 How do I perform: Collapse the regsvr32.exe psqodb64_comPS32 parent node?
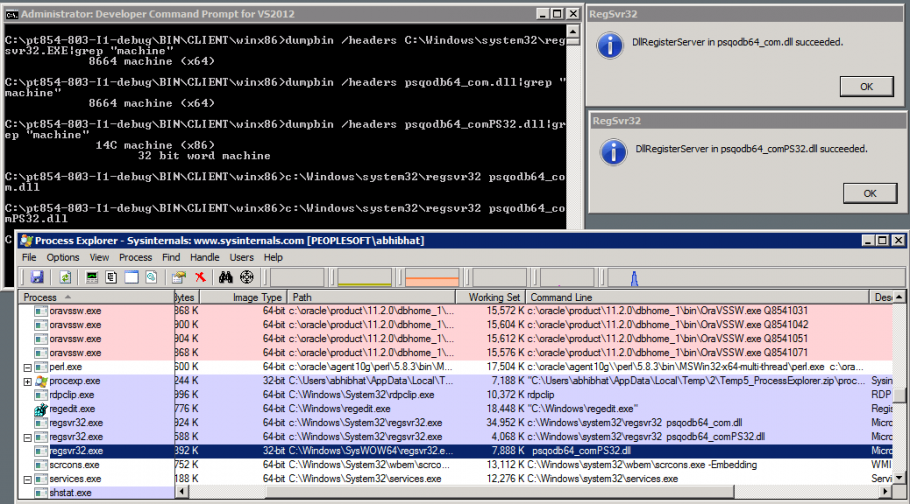pos(27,437)
